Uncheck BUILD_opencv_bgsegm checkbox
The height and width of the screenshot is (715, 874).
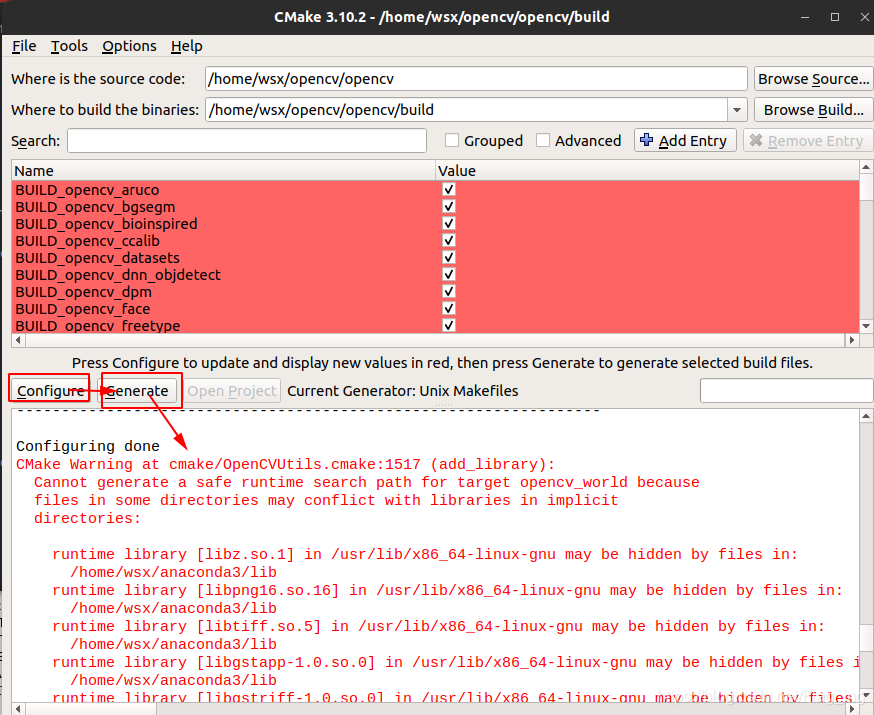point(449,206)
